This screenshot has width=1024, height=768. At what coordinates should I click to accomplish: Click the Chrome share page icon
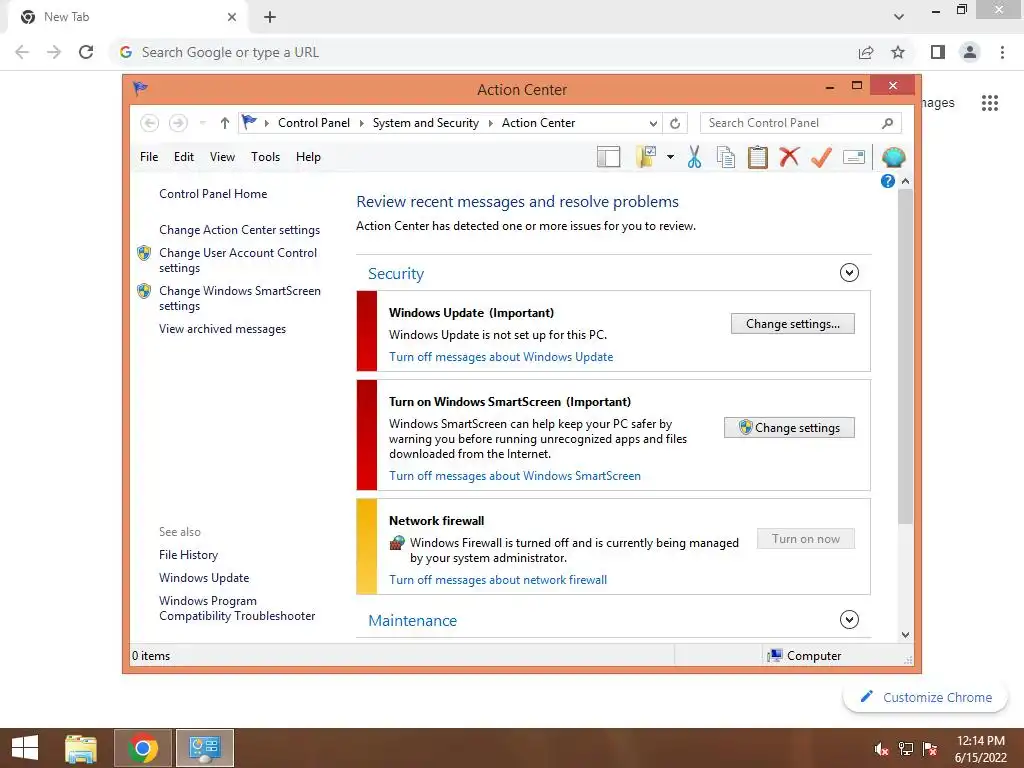(866, 52)
